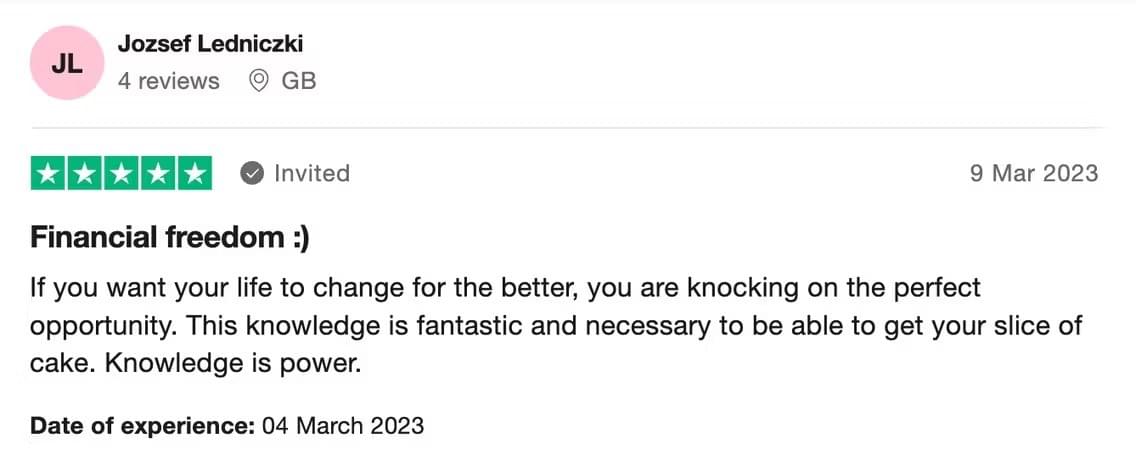Click the review body paragraph

(x=556, y=325)
